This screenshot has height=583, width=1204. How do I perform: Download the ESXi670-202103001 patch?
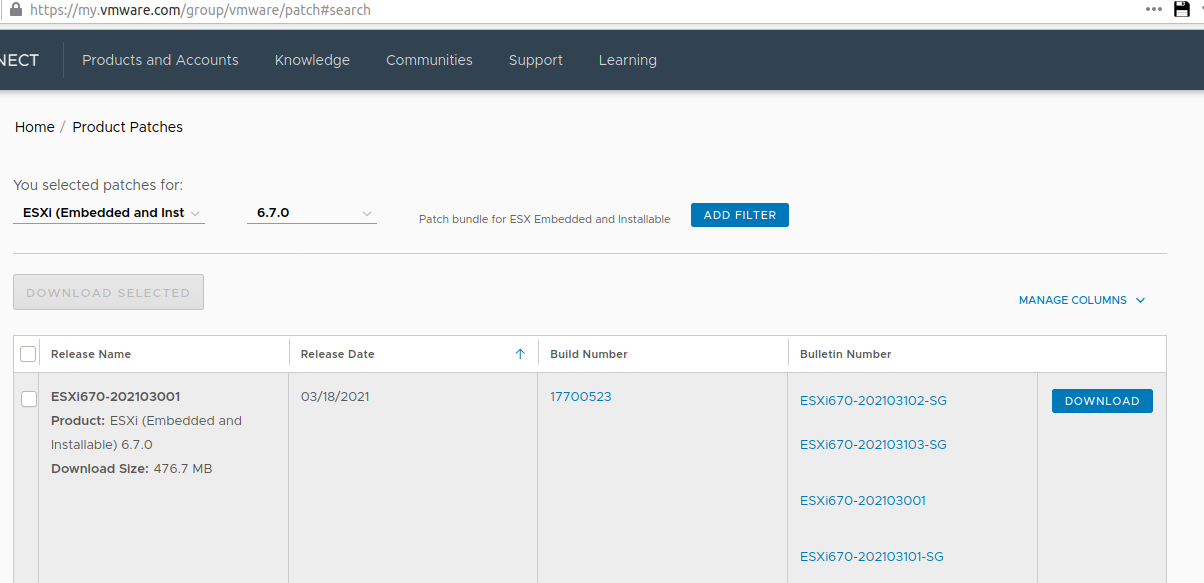point(1102,401)
